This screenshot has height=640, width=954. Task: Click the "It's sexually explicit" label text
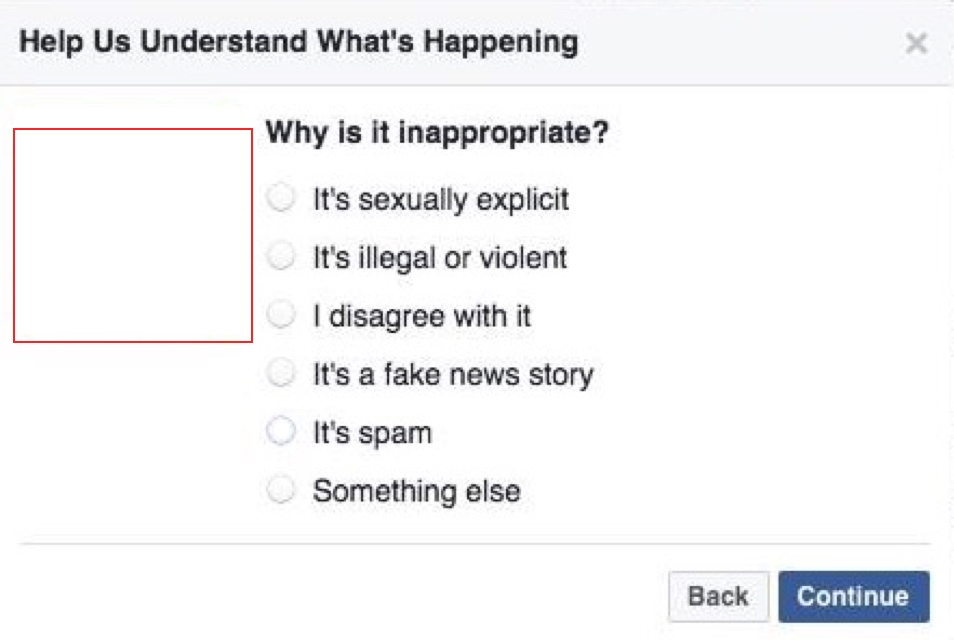[441, 200]
